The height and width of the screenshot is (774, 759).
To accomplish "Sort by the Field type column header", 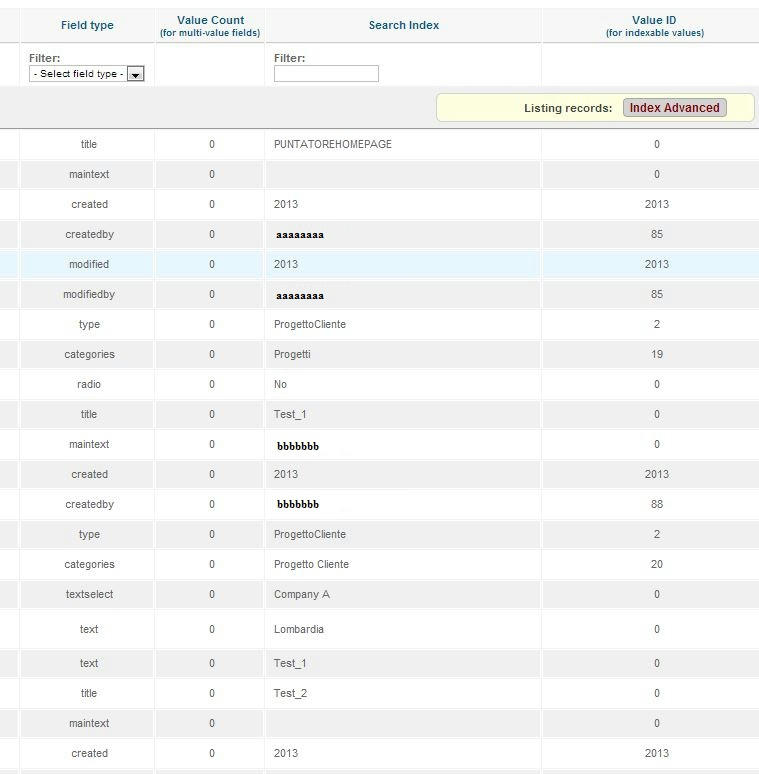I will (x=87, y=25).
